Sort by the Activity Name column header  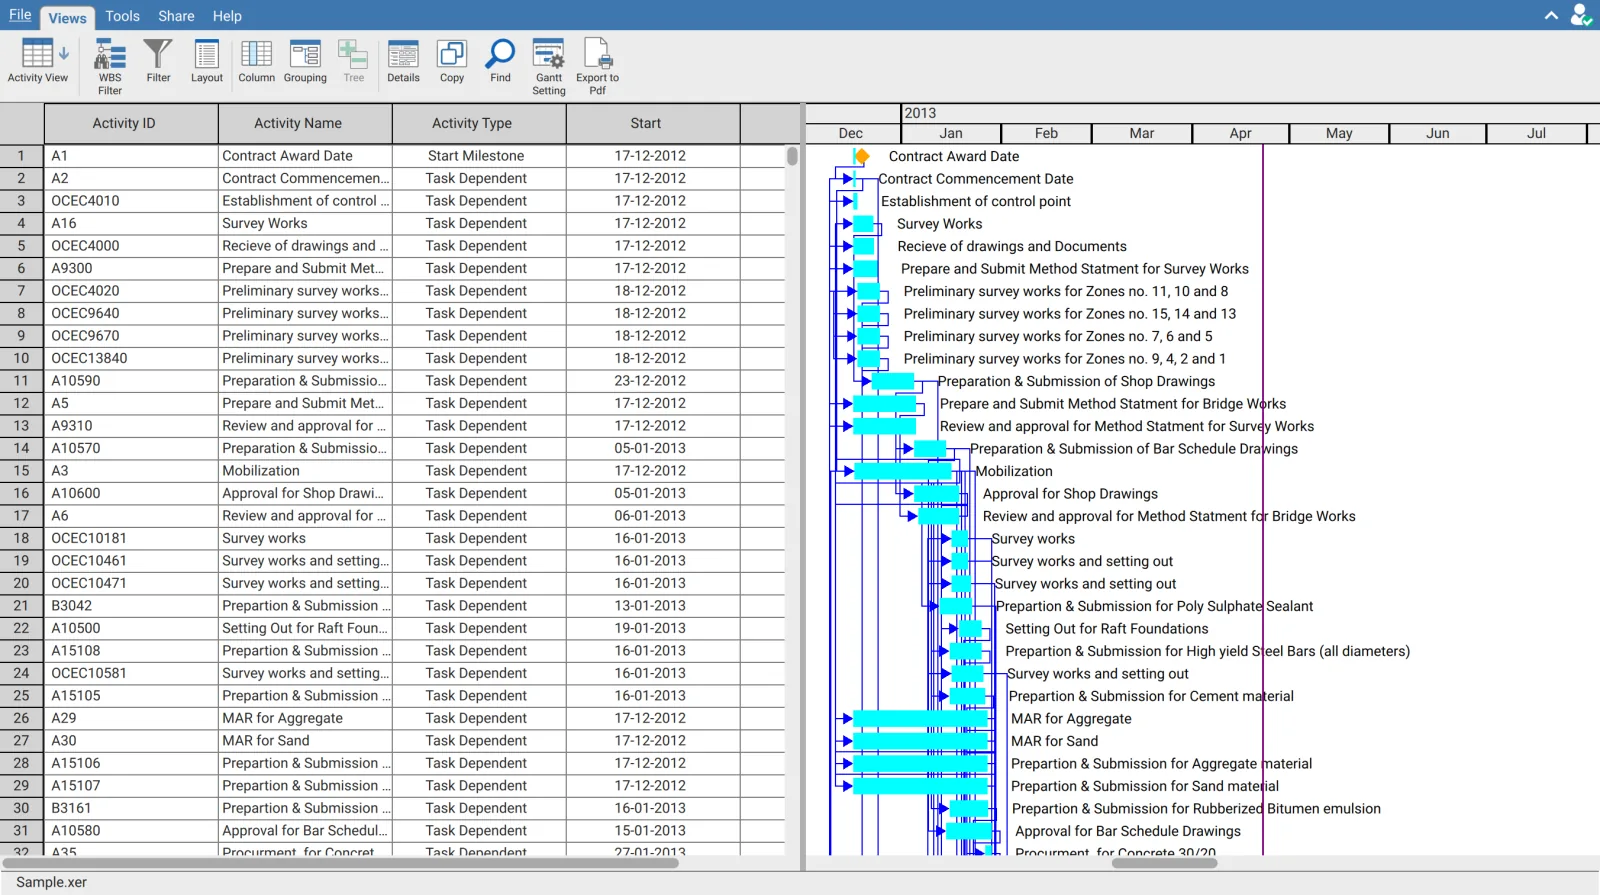[305, 124]
